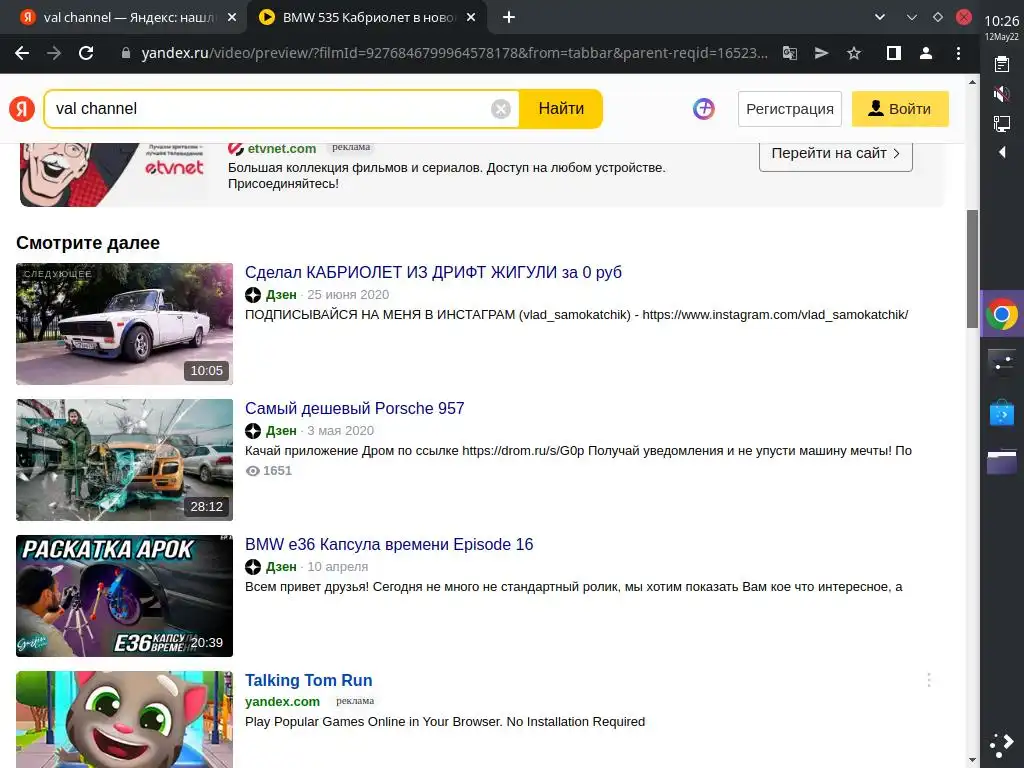Image resolution: width=1024 pixels, height=768 pixels.
Task: Open the tab search chevron in title bar
Action: pos(880,18)
